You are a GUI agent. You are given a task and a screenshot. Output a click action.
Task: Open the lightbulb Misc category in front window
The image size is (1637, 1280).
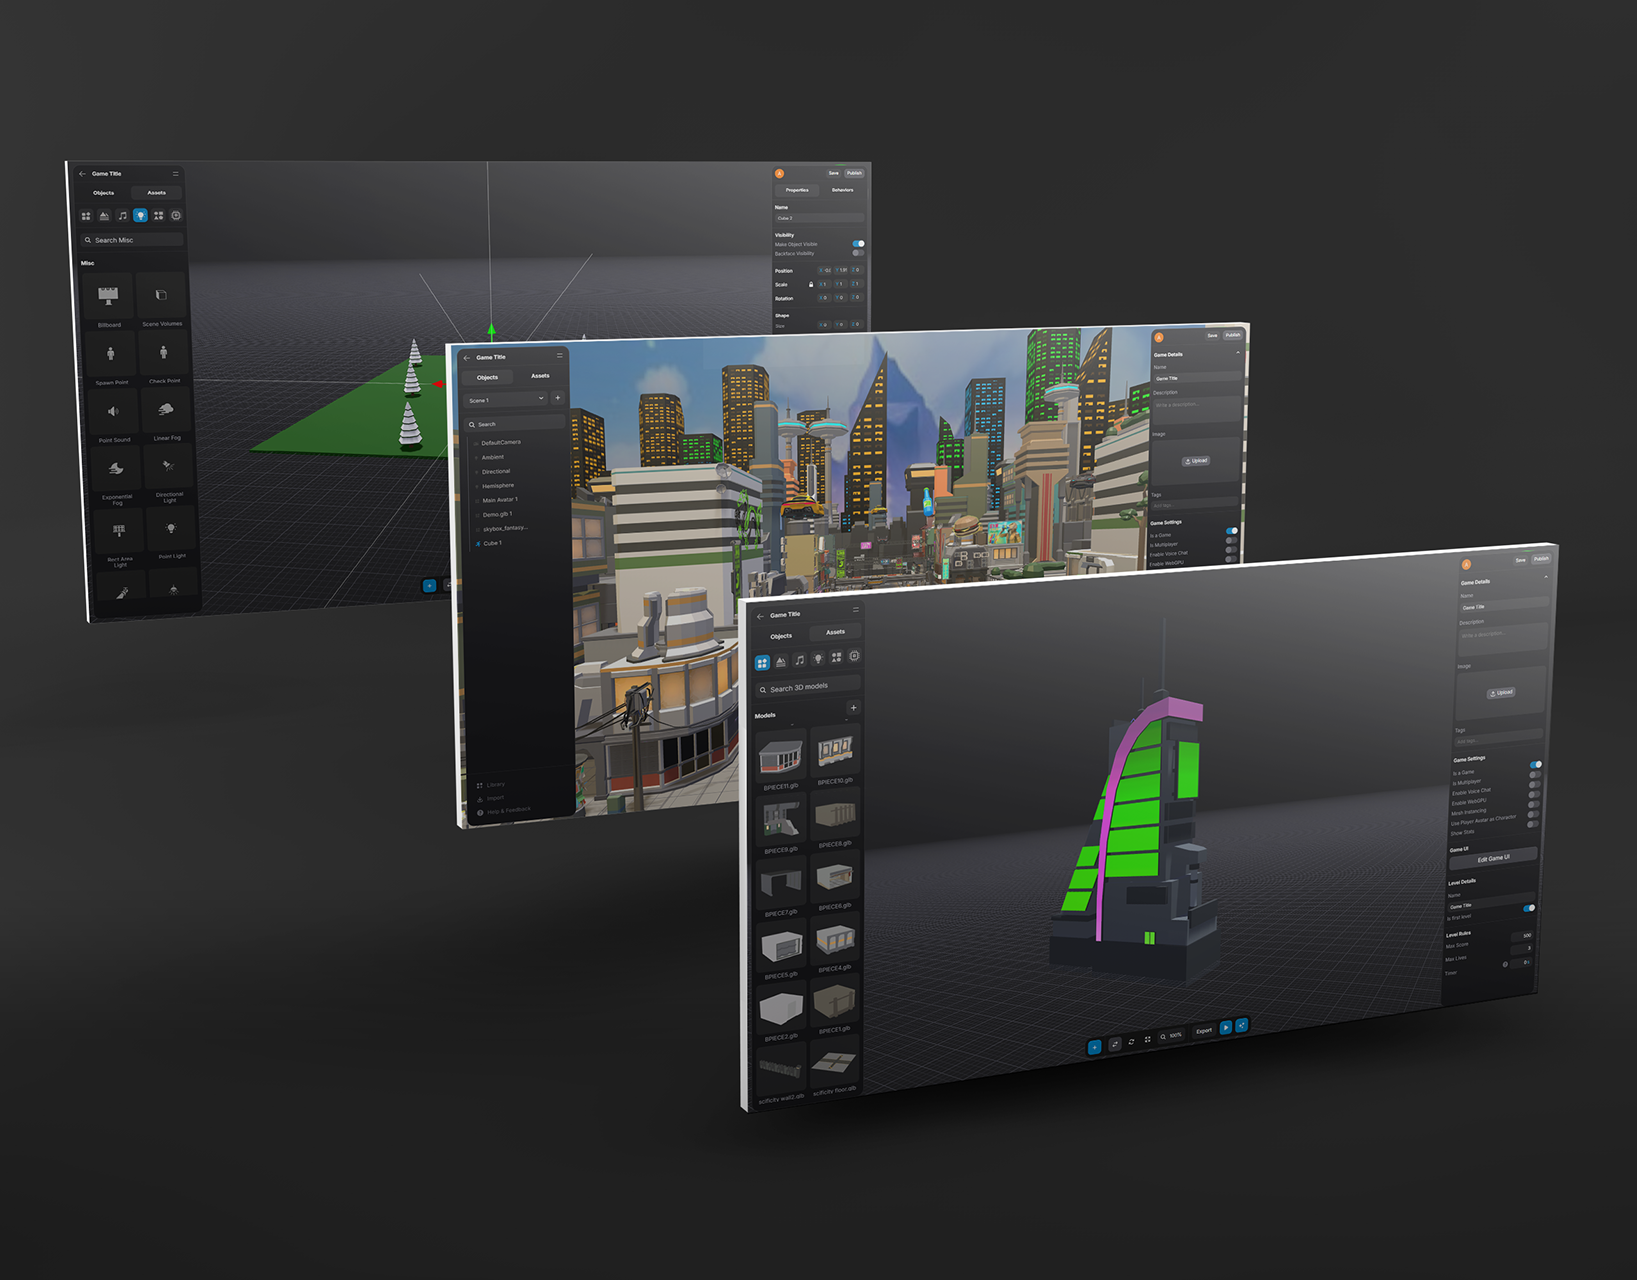pyautogui.click(x=818, y=658)
